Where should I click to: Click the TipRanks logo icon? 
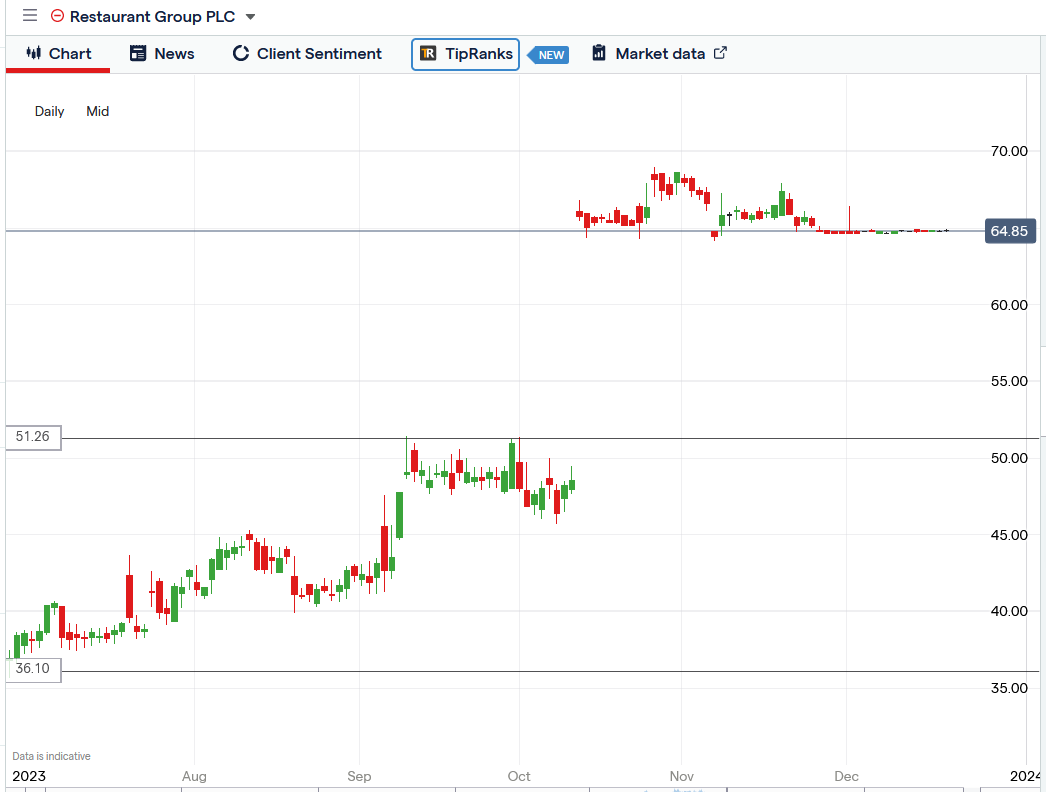pyautogui.click(x=428, y=53)
